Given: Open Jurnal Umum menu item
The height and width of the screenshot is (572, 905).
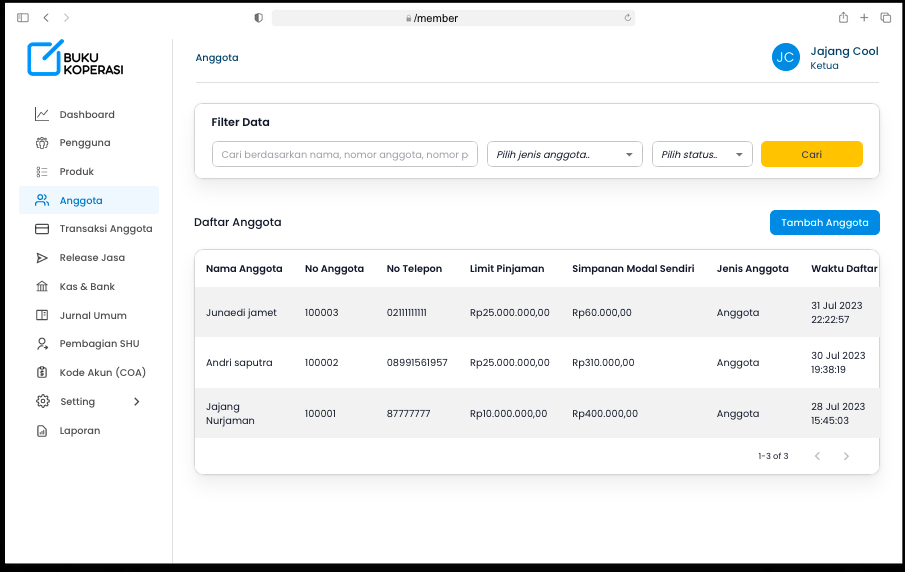Looking at the screenshot, I should coord(89,316).
